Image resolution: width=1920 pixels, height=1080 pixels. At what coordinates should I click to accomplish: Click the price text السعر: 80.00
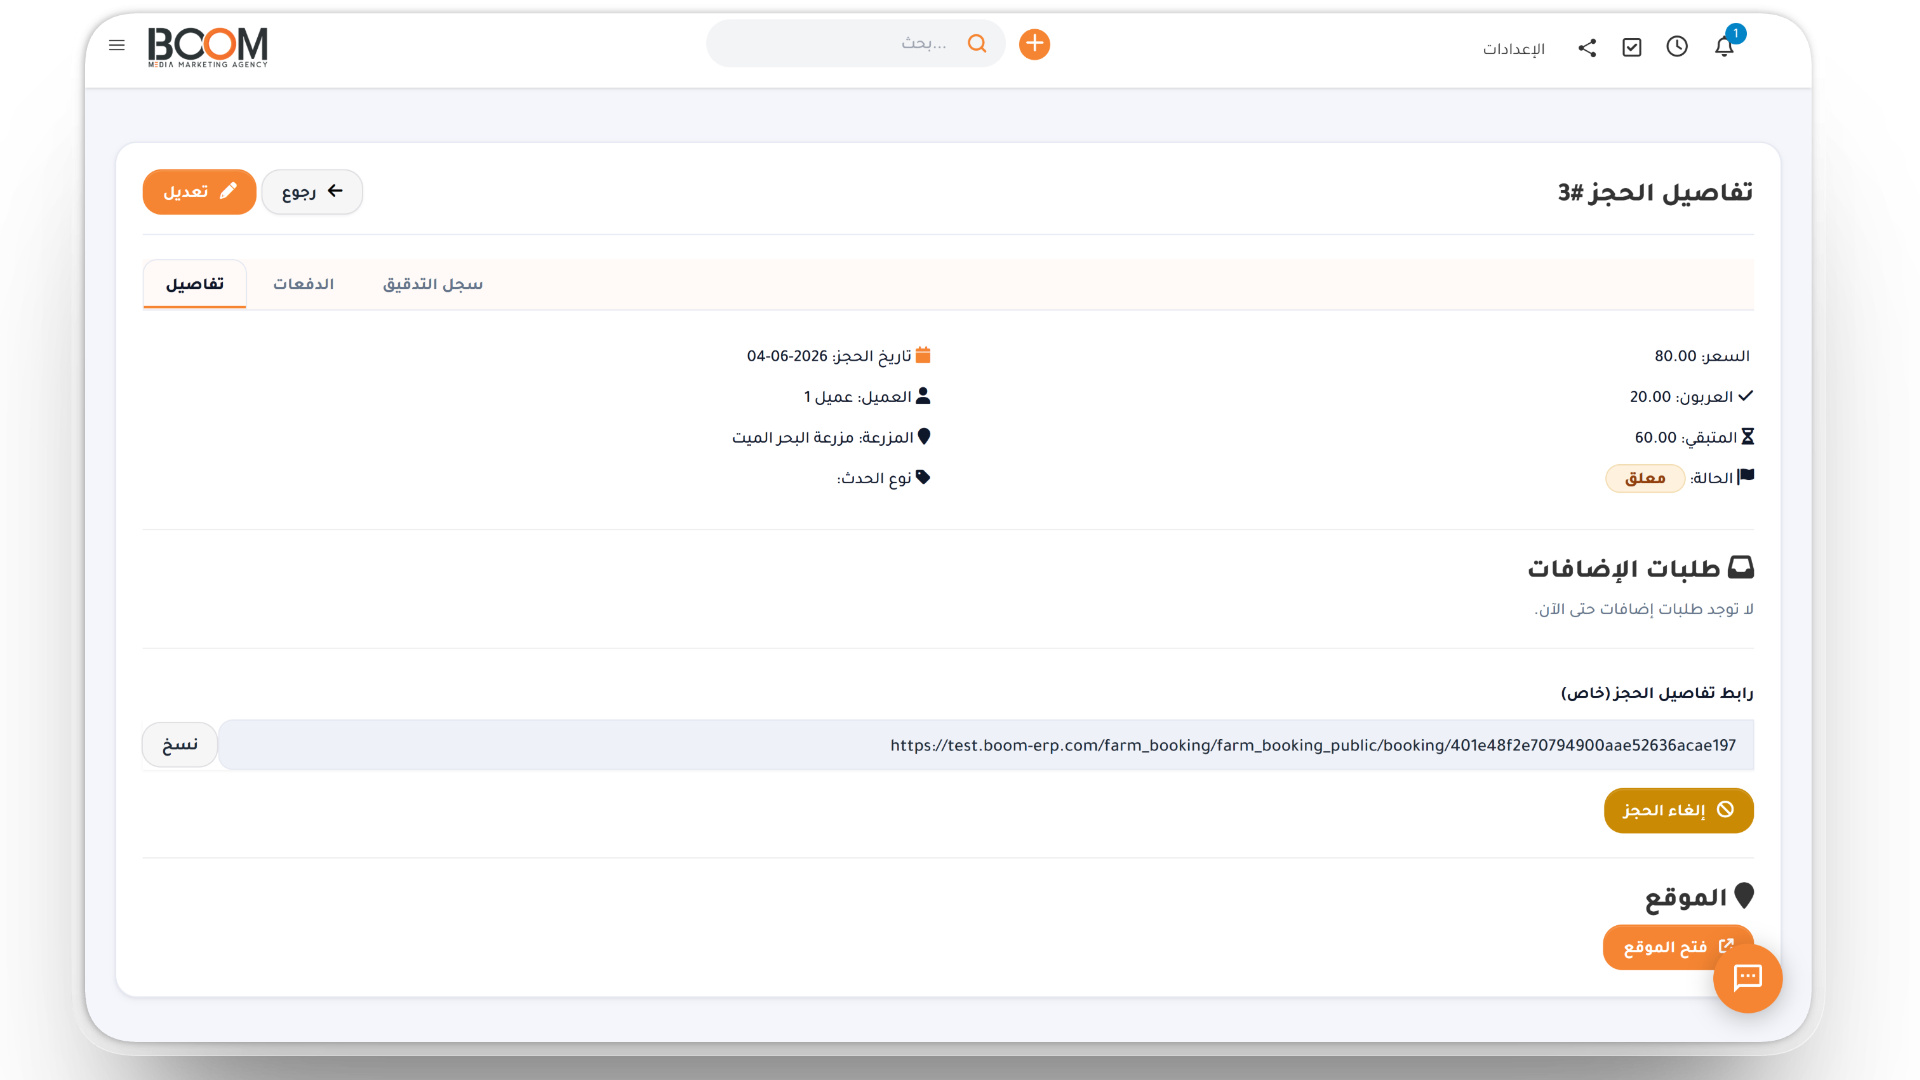(1702, 356)
